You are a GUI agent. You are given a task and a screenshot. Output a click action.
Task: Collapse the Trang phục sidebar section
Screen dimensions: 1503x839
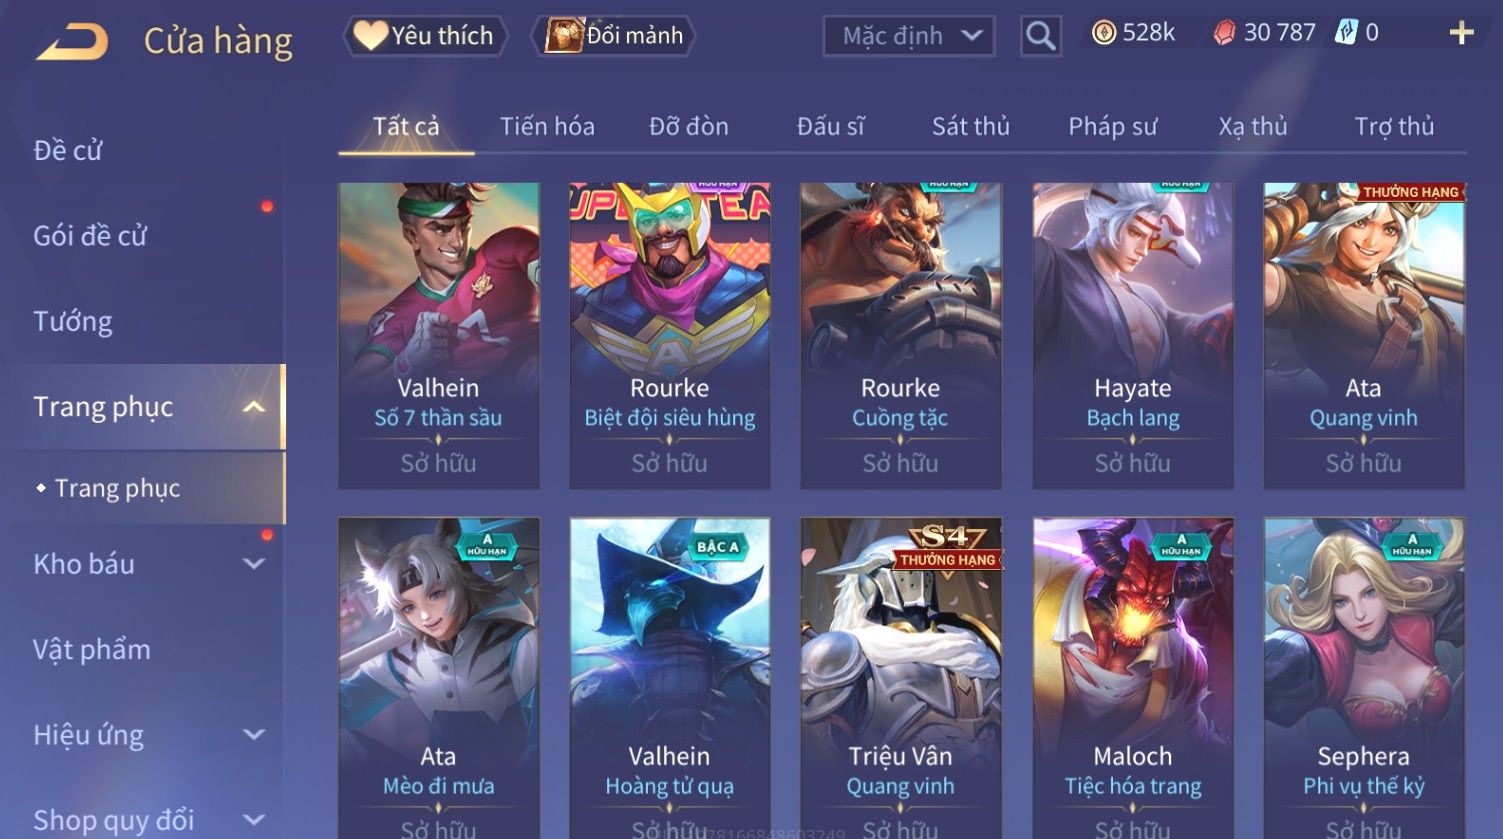254,407
